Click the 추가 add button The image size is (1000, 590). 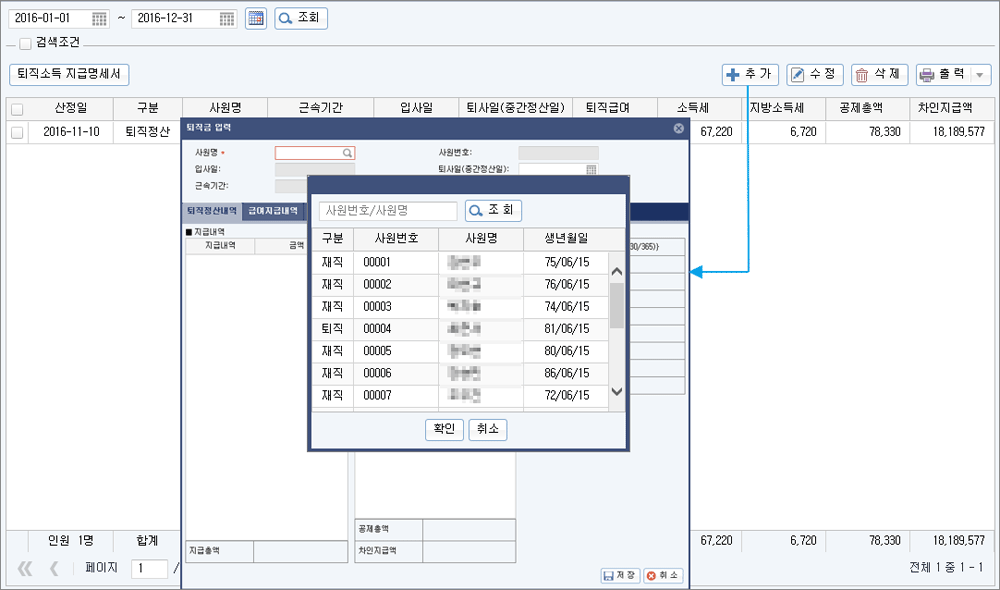point(750,75)
